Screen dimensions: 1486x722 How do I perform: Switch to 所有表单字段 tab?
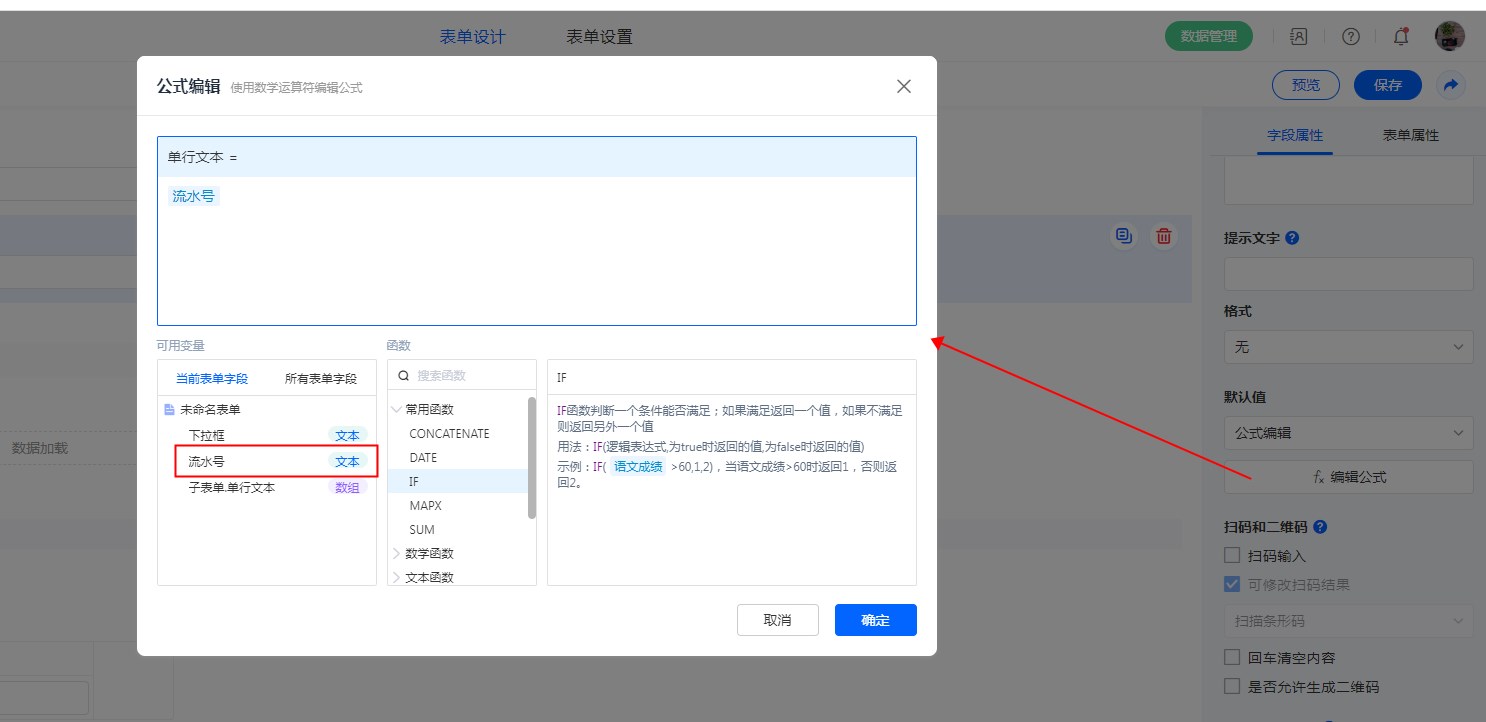(x=320, y=379)
